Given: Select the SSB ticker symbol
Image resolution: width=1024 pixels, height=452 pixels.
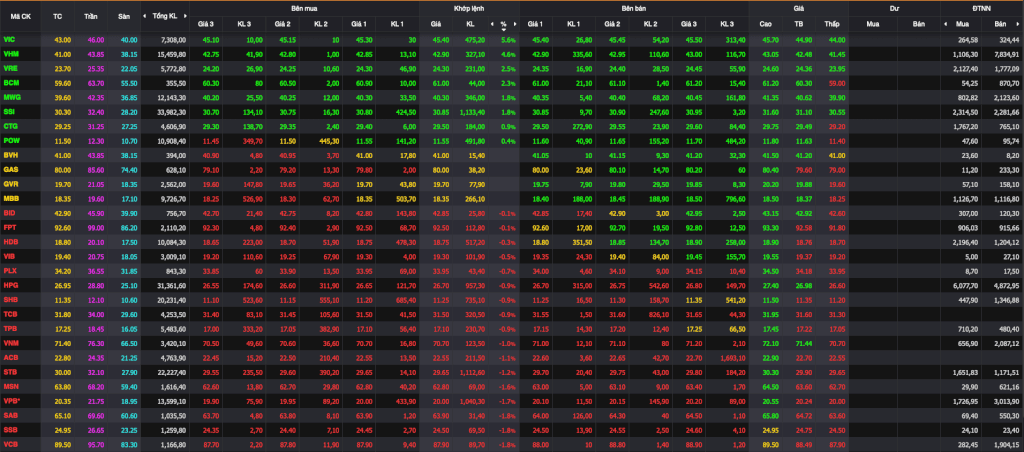Looking at the screenshot, I should tap(10, 428).
